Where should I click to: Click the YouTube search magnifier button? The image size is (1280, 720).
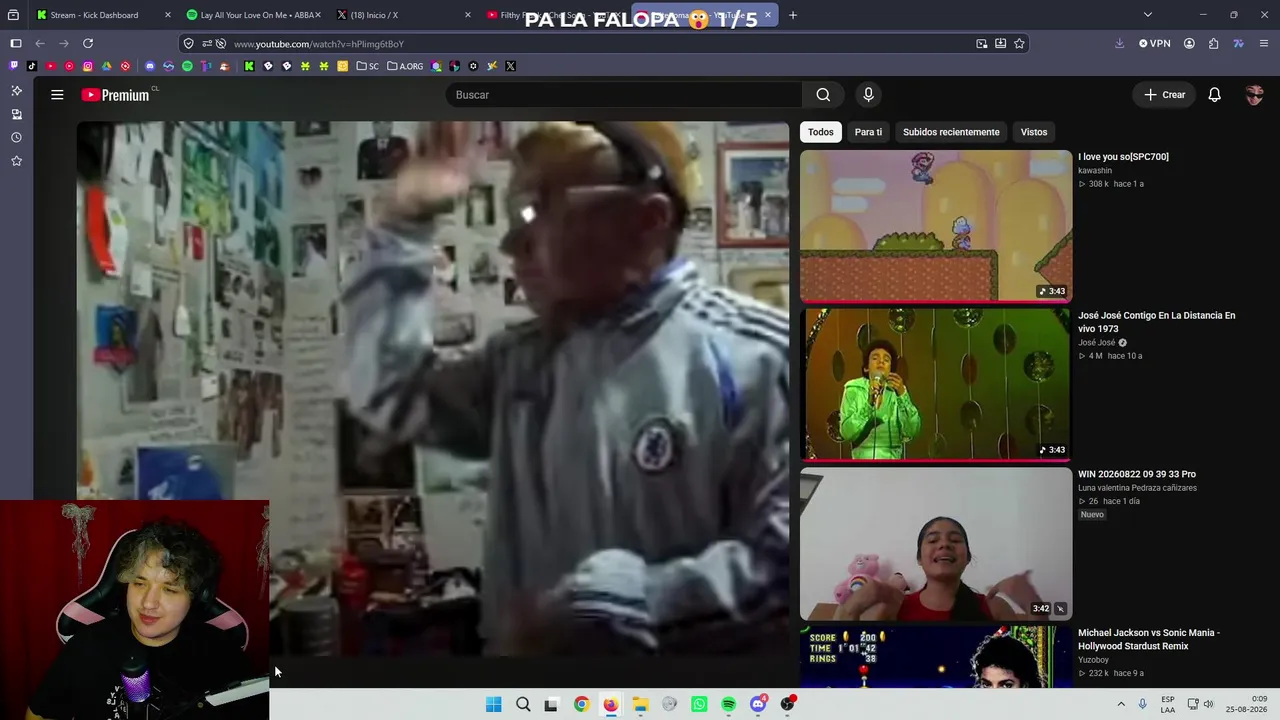[823, 95]
